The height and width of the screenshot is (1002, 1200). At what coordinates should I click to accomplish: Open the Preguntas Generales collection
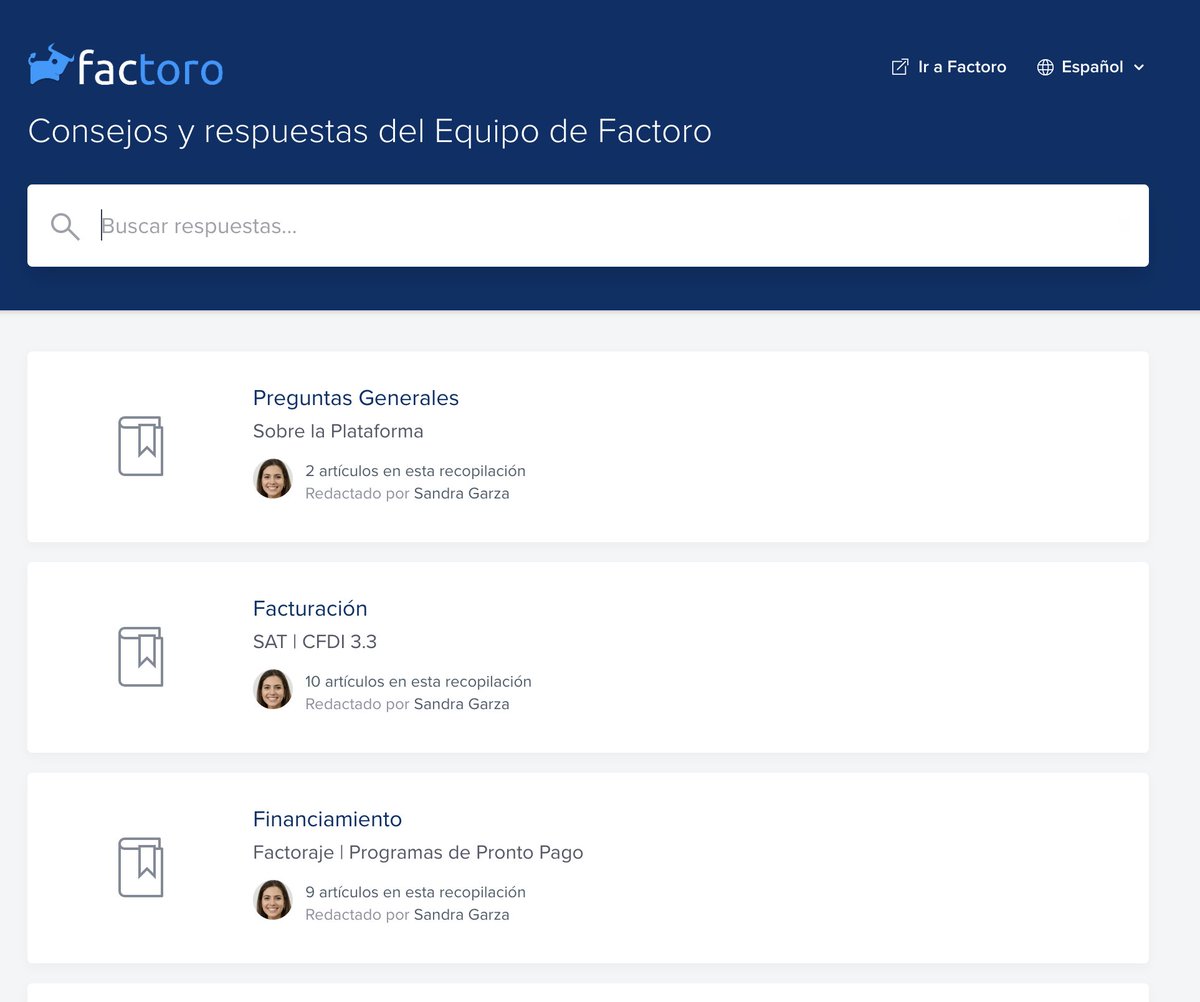(356, 398)
